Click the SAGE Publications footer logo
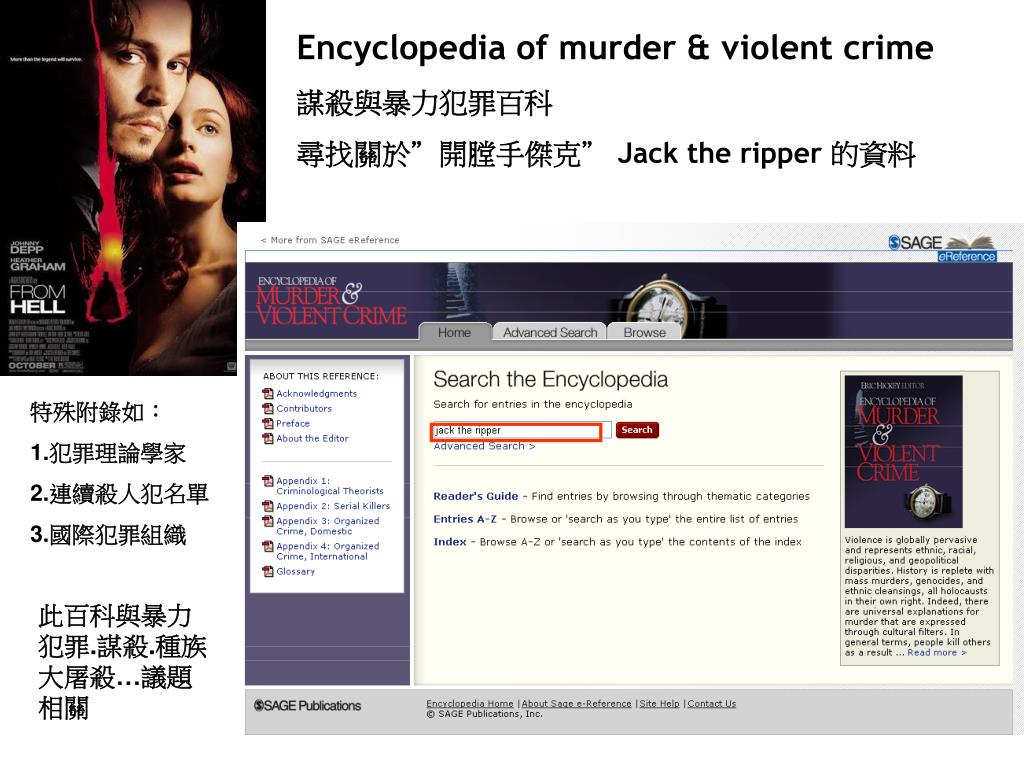This screenshot has height=768, width=1024. [x=307, y=706]
